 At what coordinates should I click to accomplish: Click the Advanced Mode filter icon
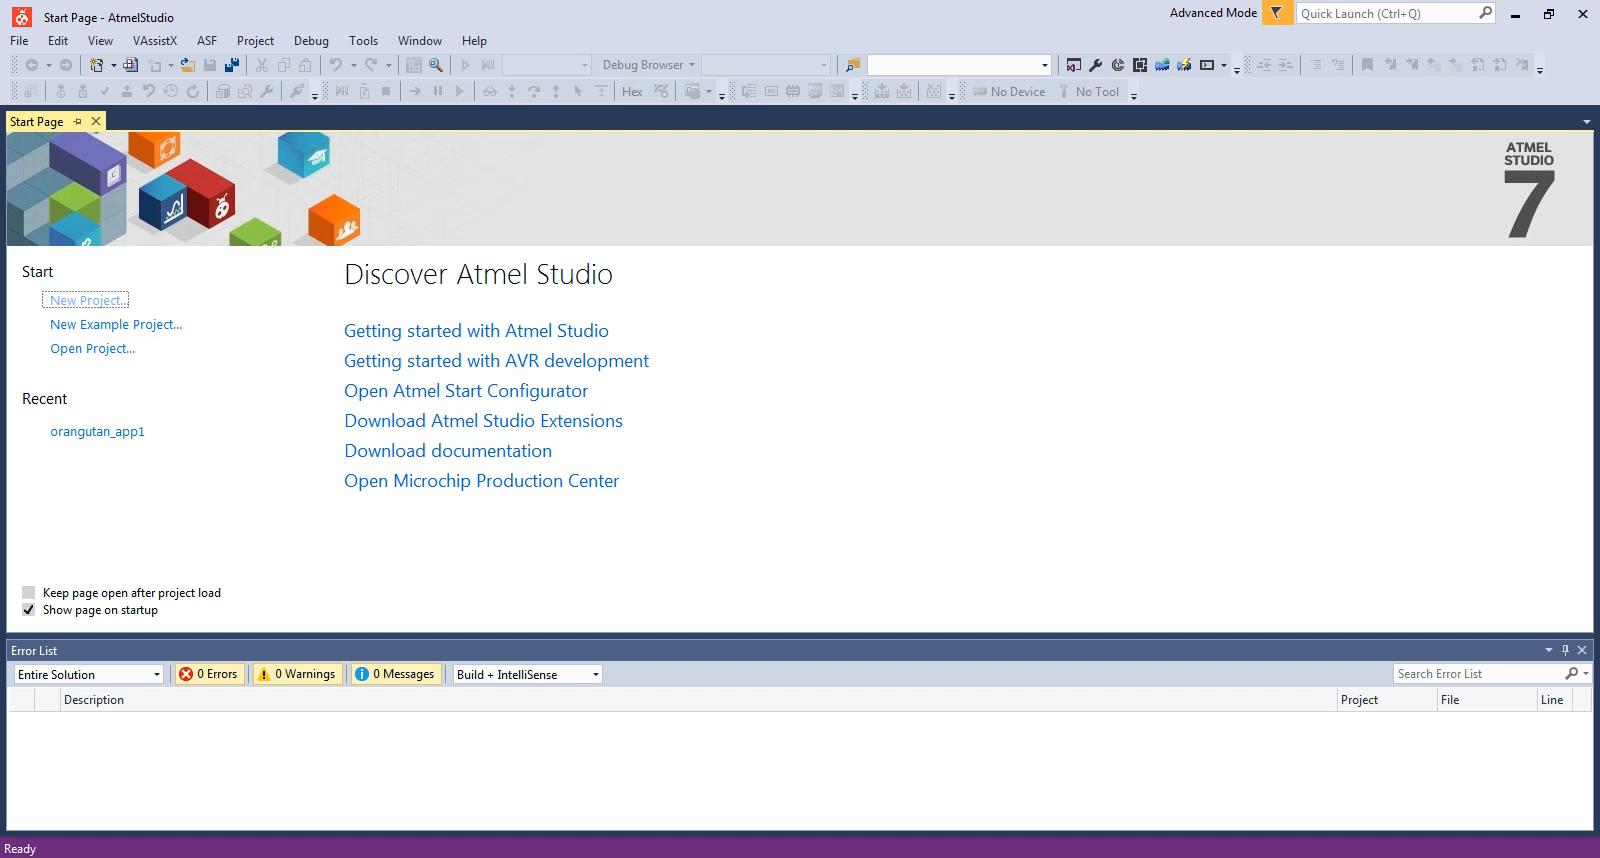pos(1276,13)
